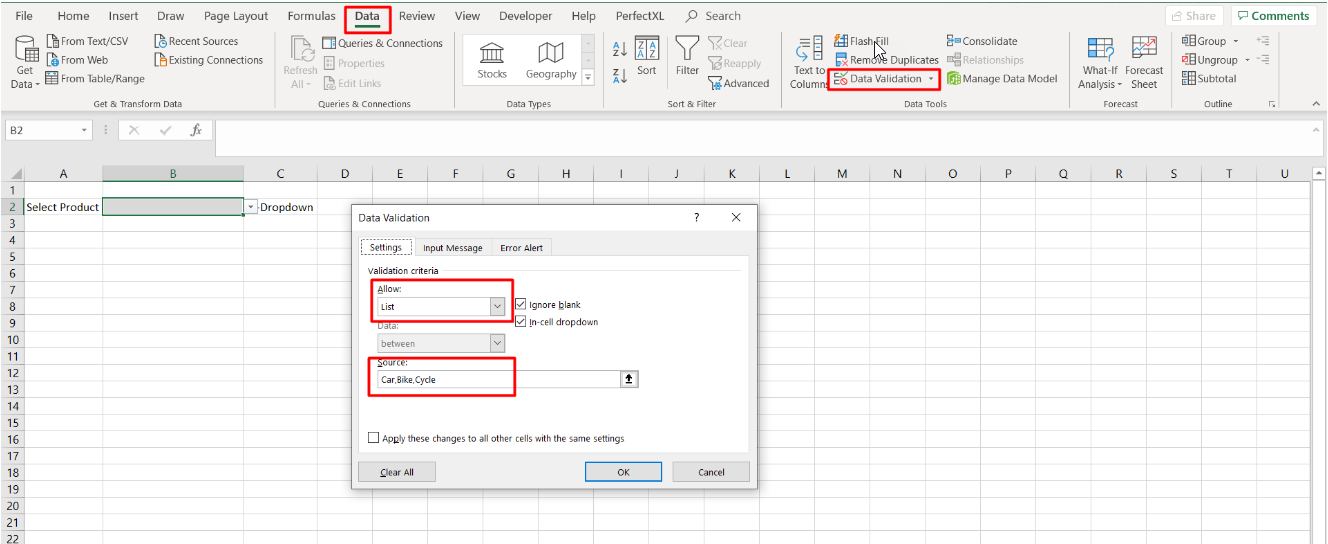Click OK in Data Validation dialog
Screen dimensions: 1328x544
[623, 472]
